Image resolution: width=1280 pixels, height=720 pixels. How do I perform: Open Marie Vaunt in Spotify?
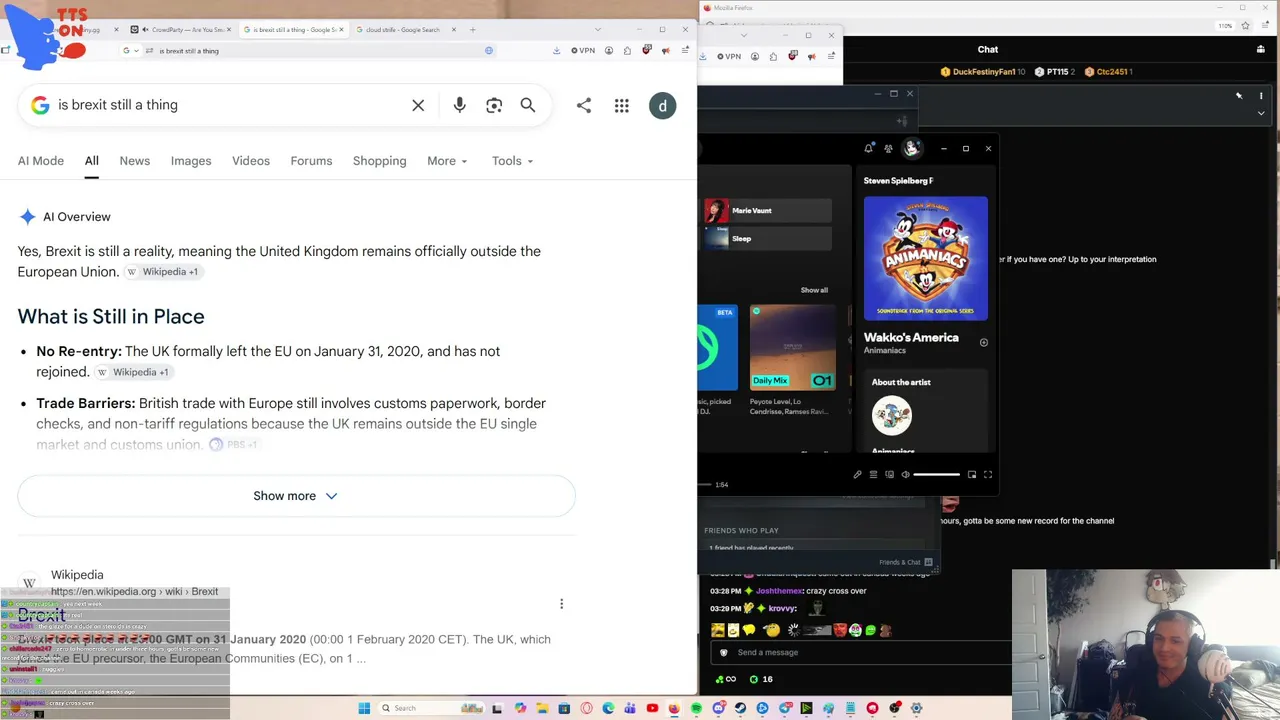tap(768, 211)
